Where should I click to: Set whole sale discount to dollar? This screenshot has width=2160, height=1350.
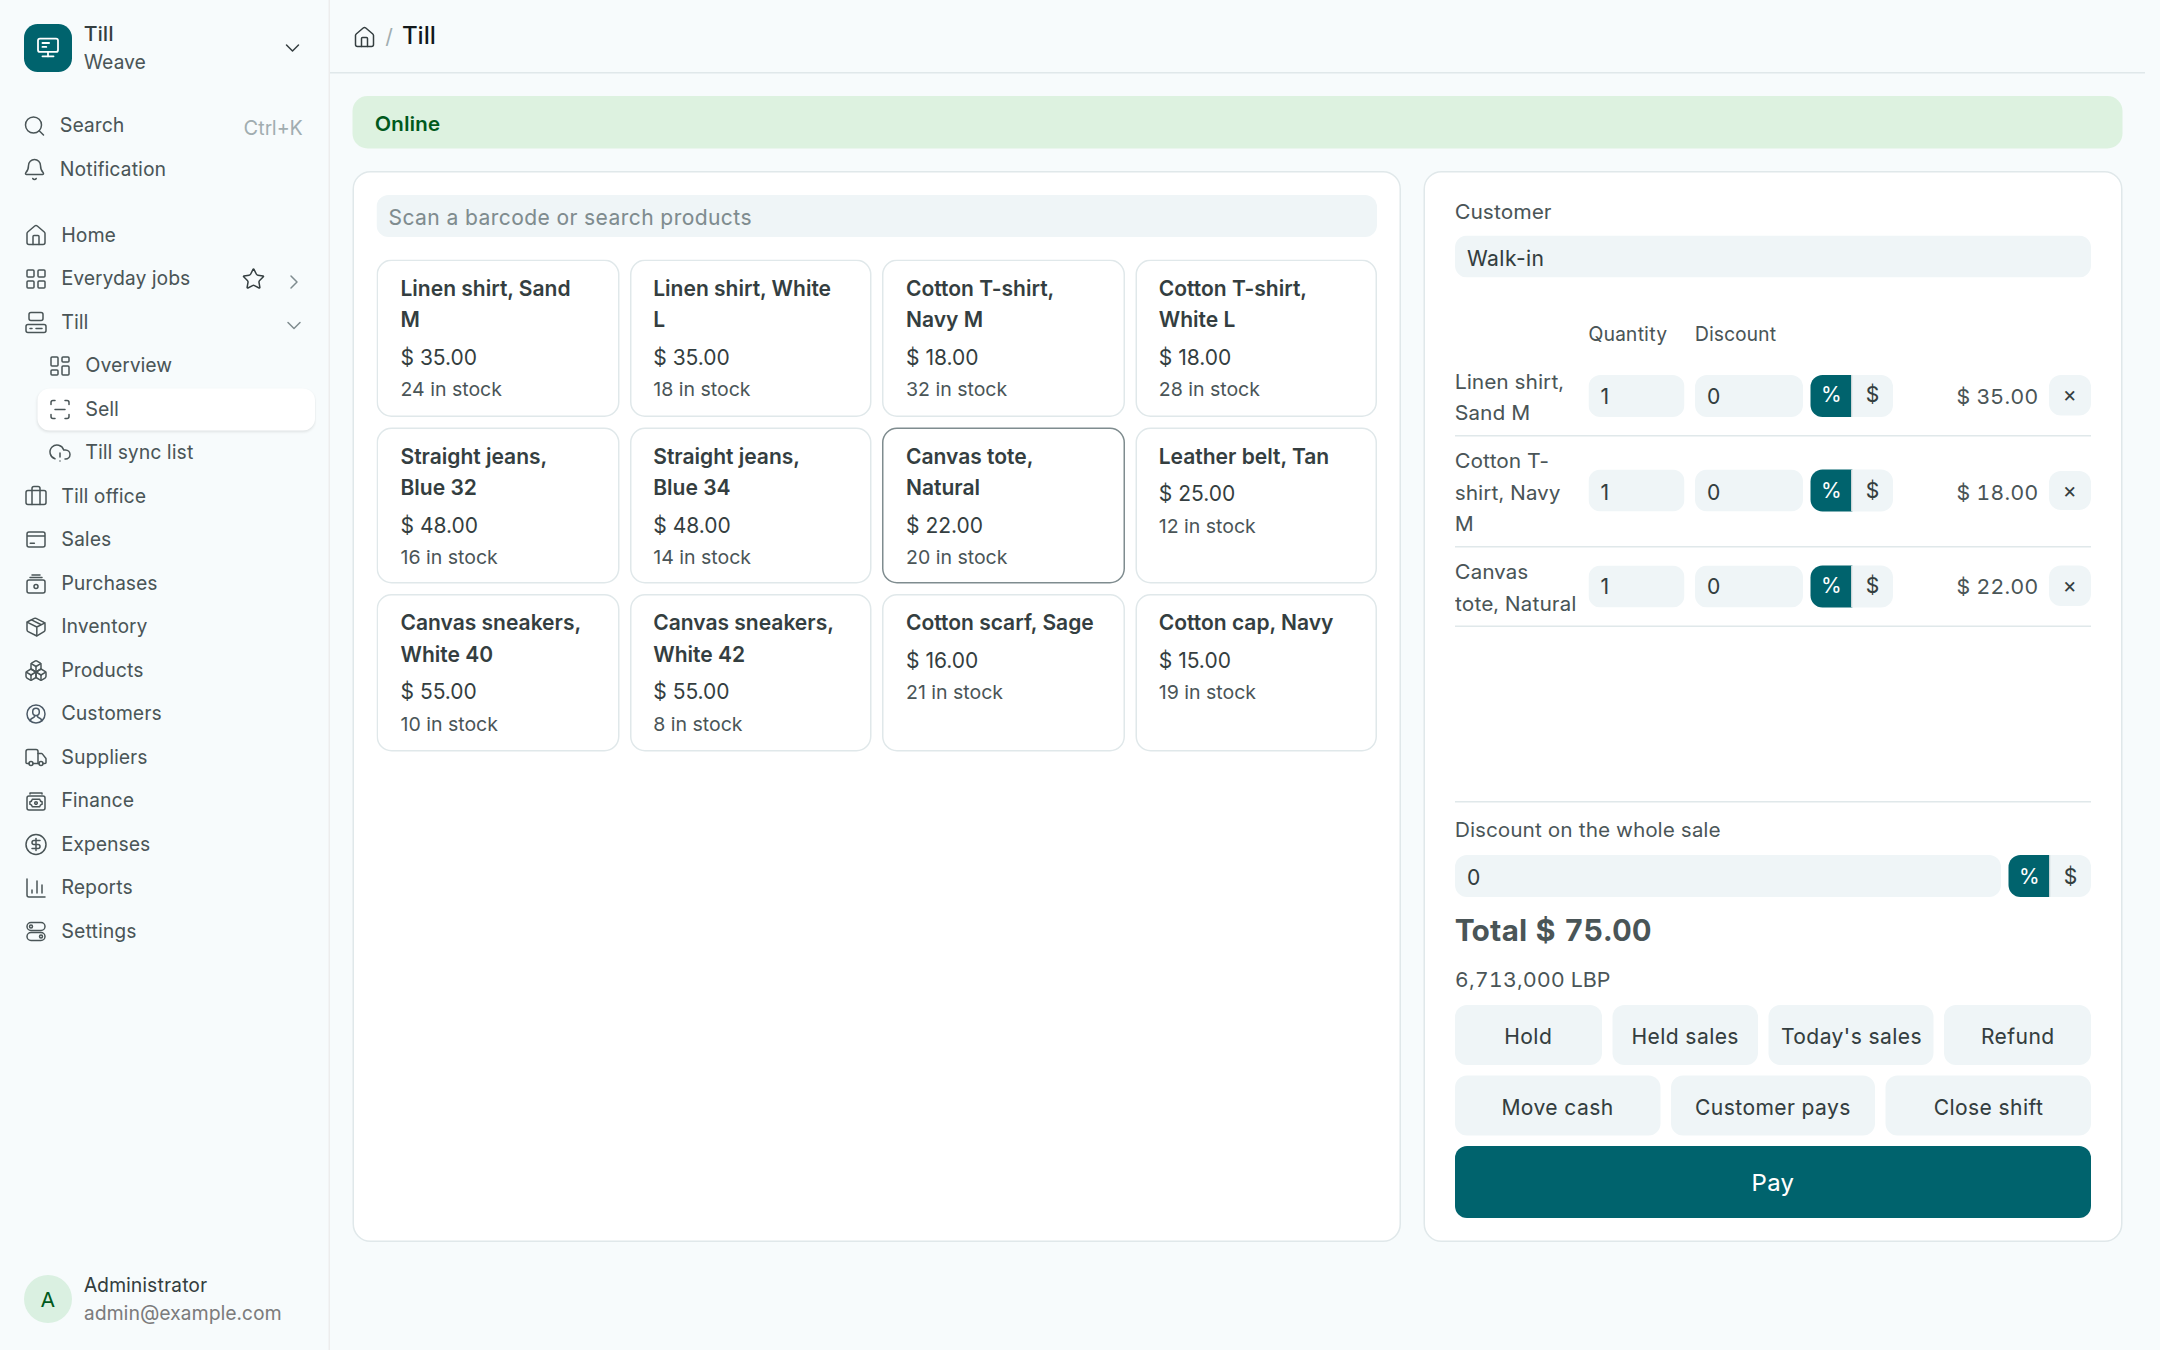pyautogui.click(x=2070, y=877)
